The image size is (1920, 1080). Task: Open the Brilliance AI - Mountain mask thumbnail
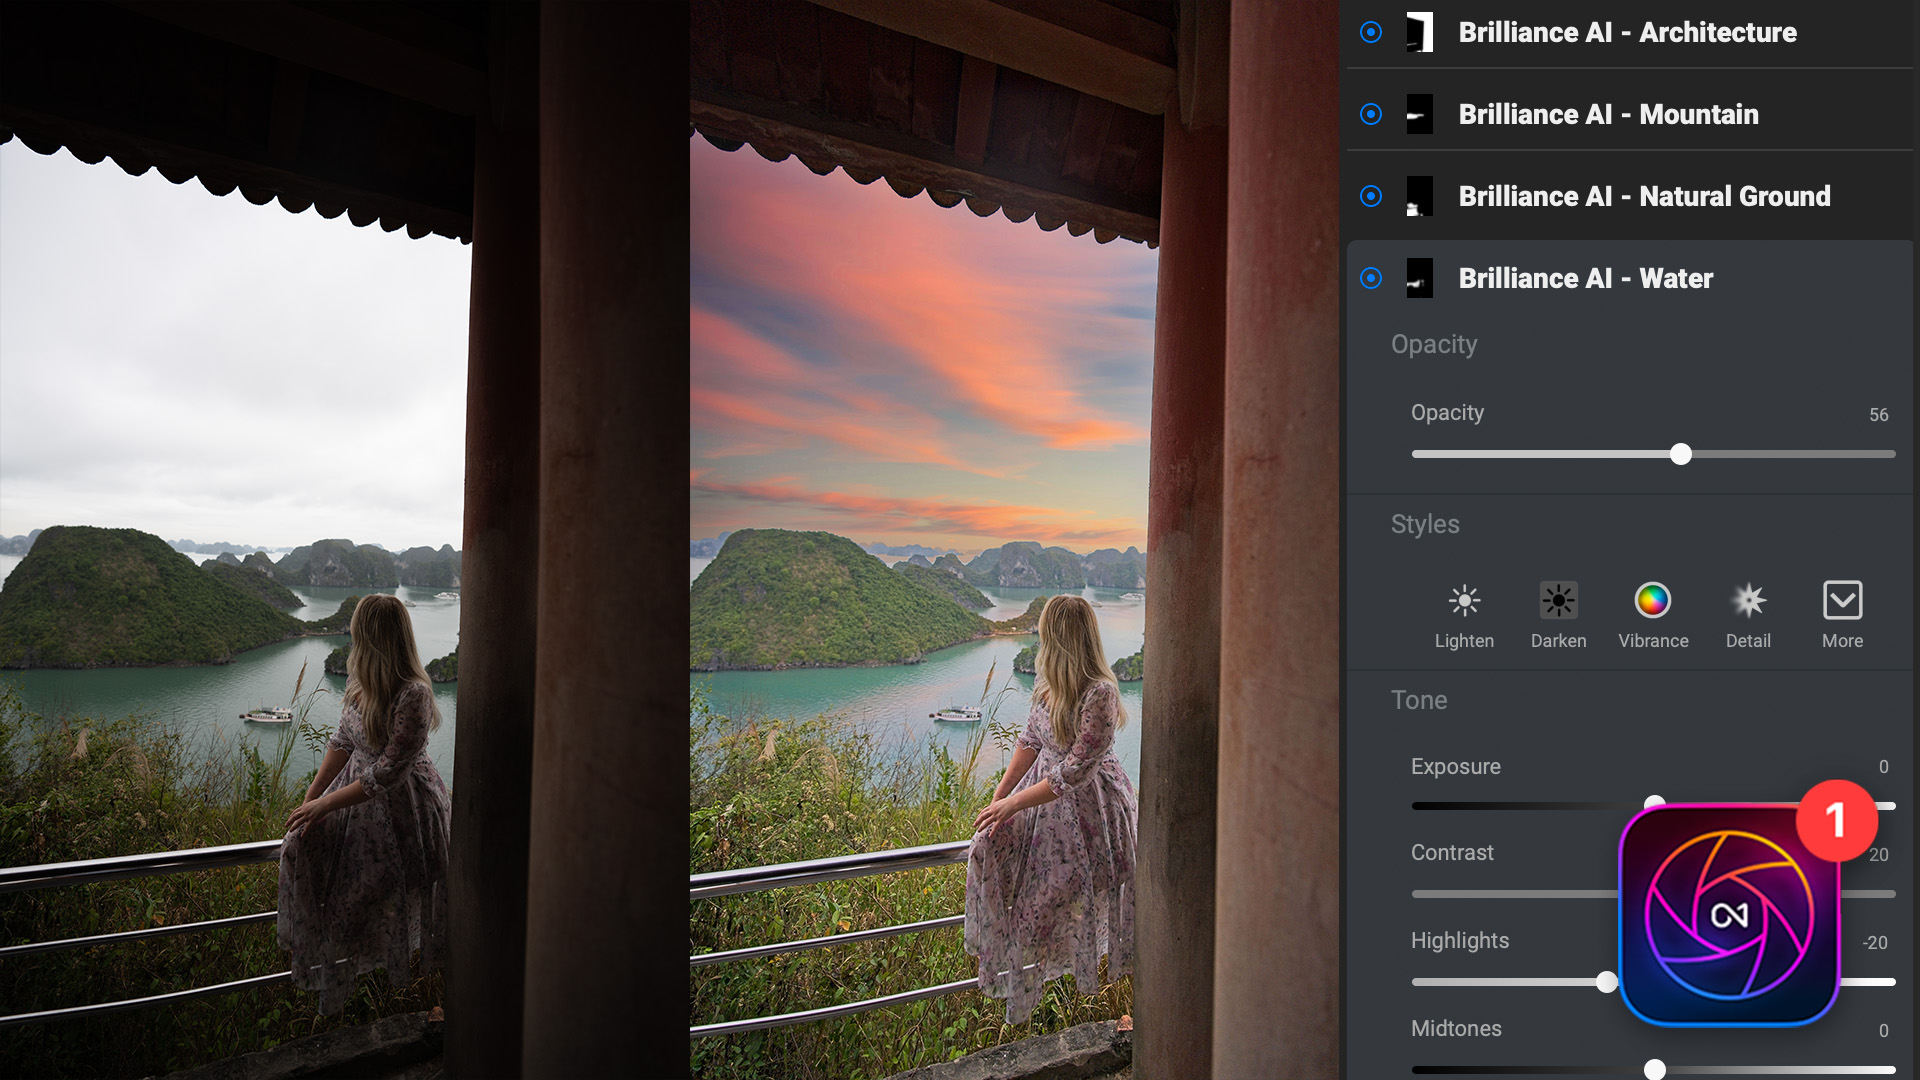(1421, 114)
